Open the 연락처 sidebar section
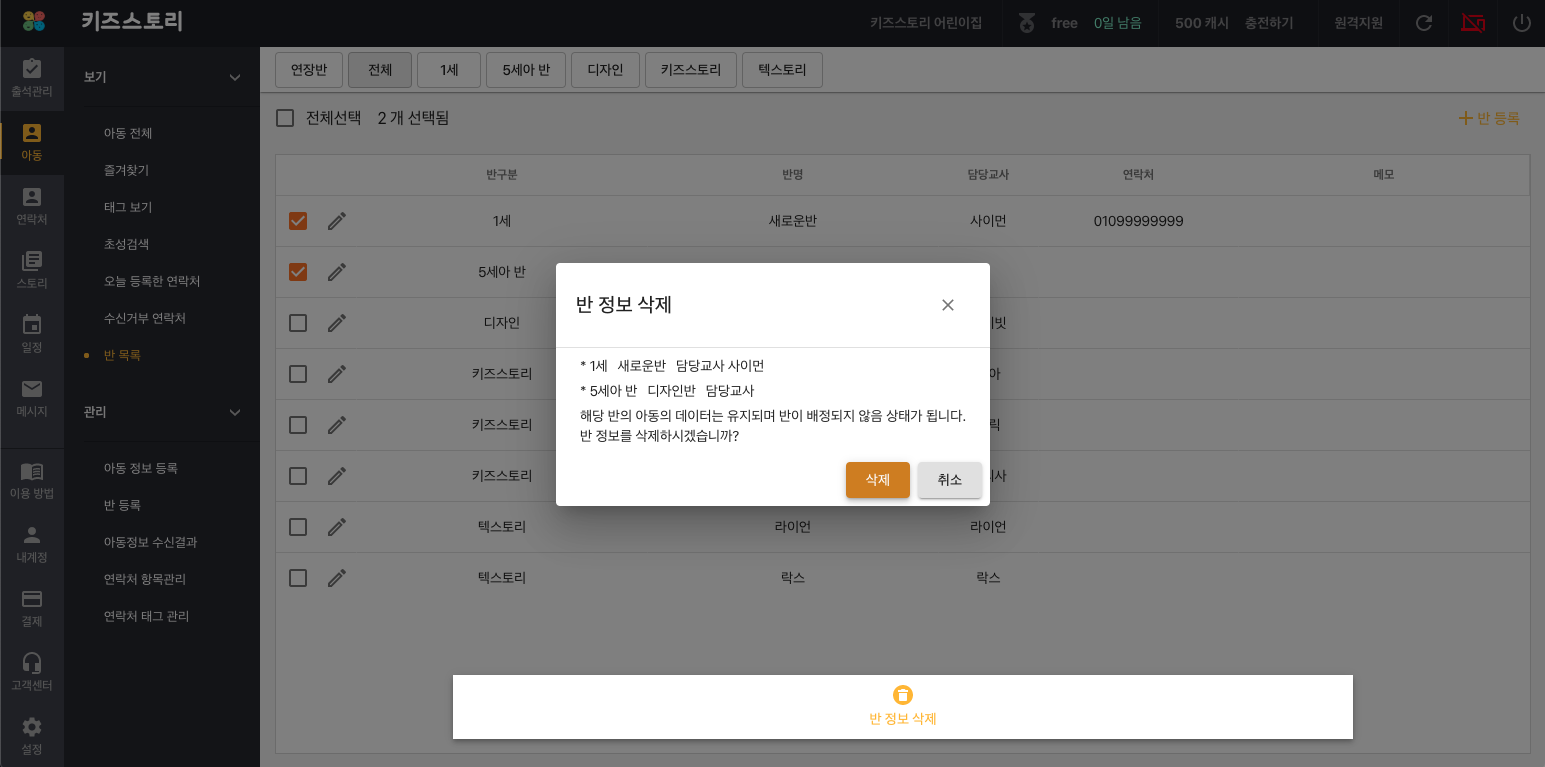The width and height of the screenshot is (1545, 767). click(32, 207)
